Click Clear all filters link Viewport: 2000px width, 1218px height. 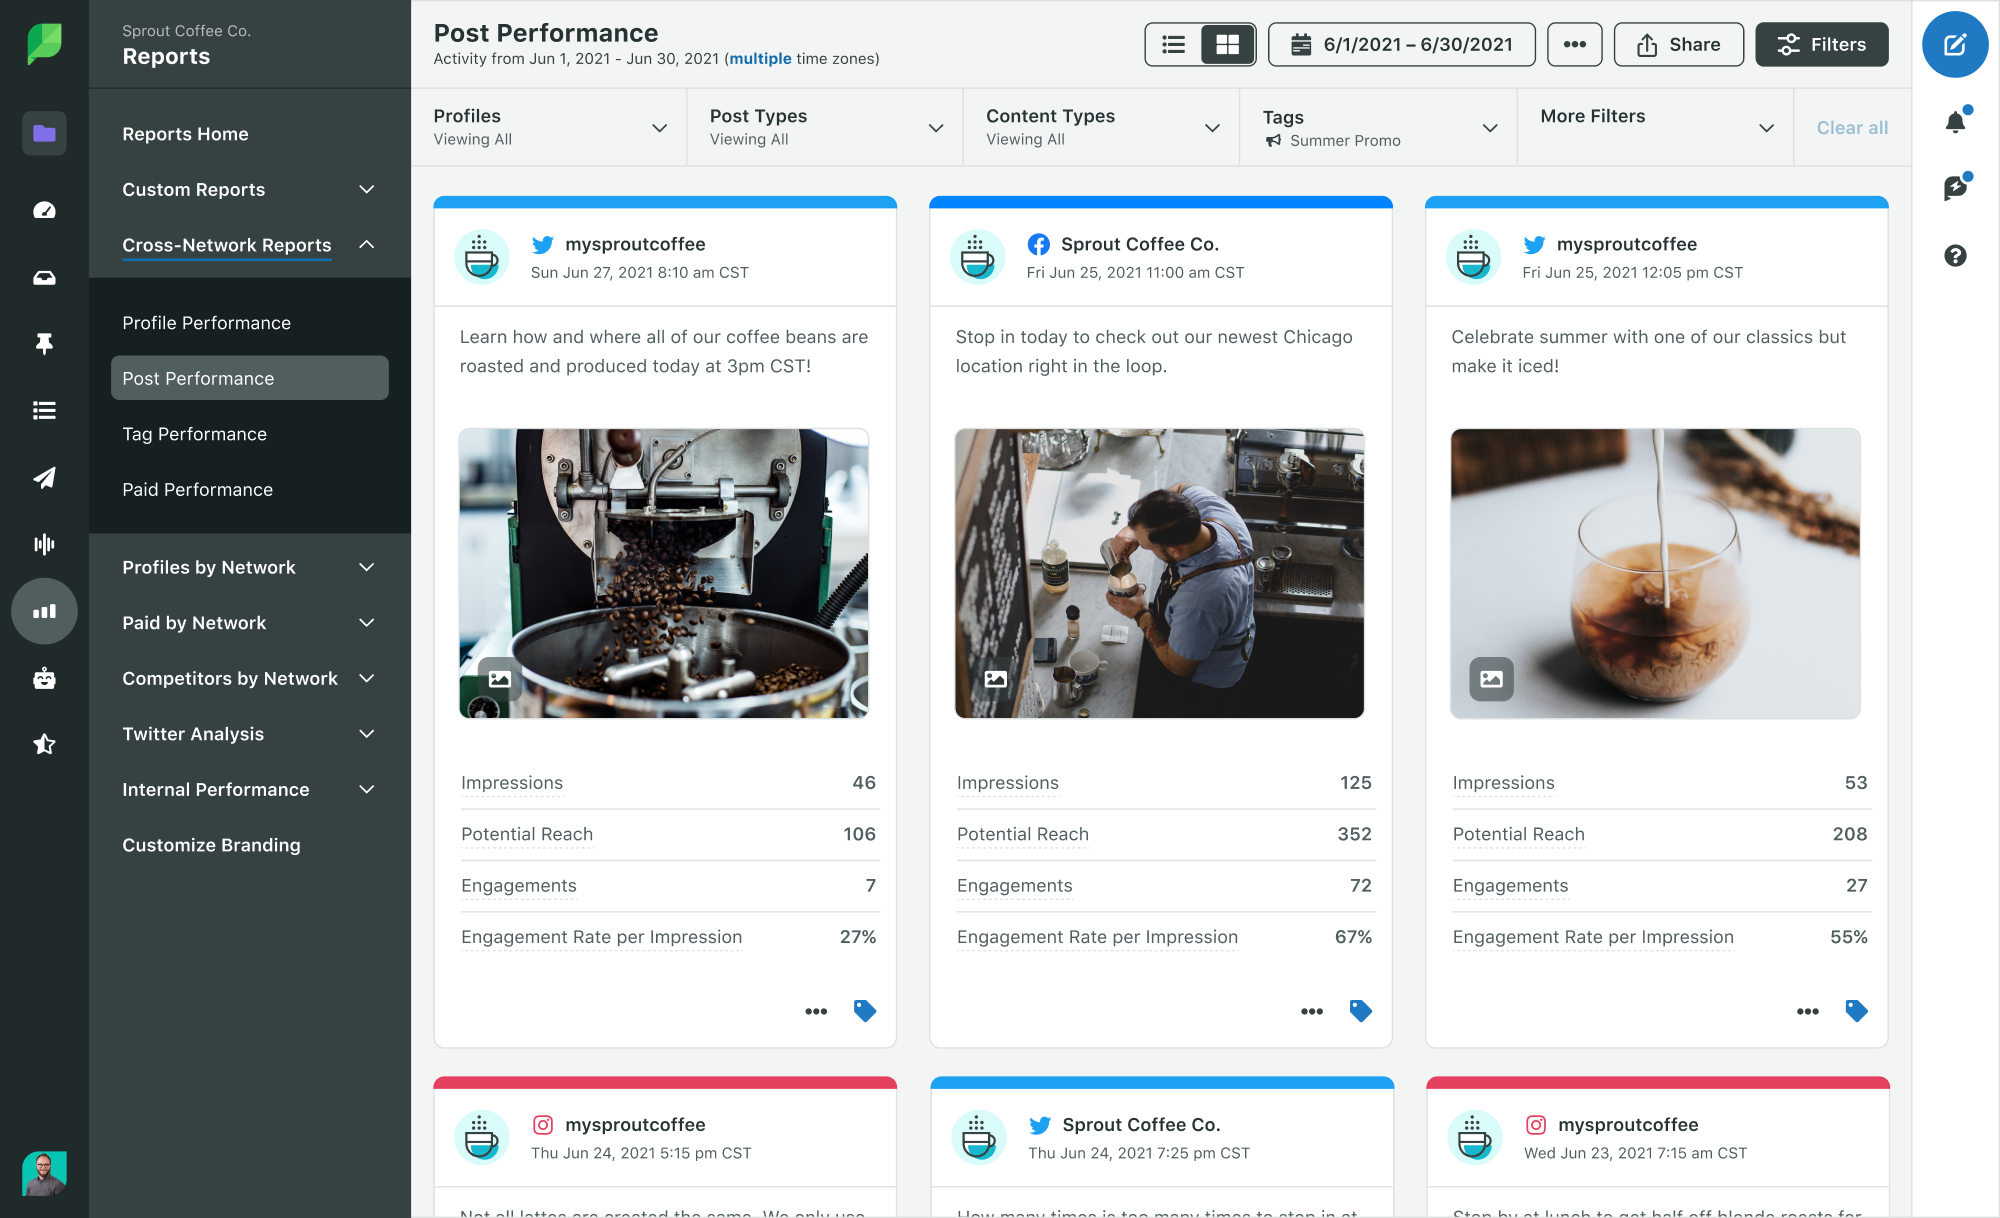(x=1853, y=127)
